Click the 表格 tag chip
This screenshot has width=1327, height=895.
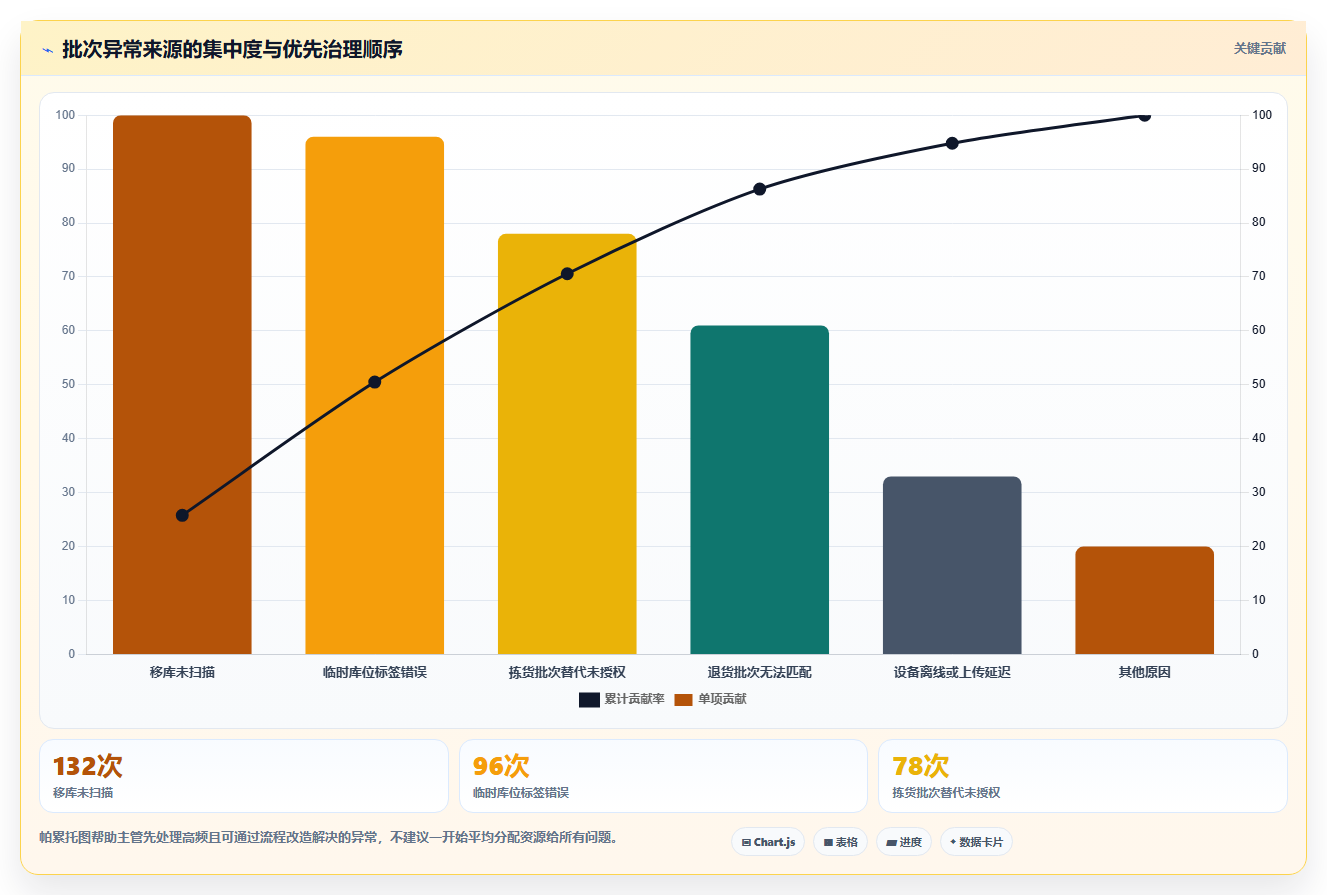840,842
